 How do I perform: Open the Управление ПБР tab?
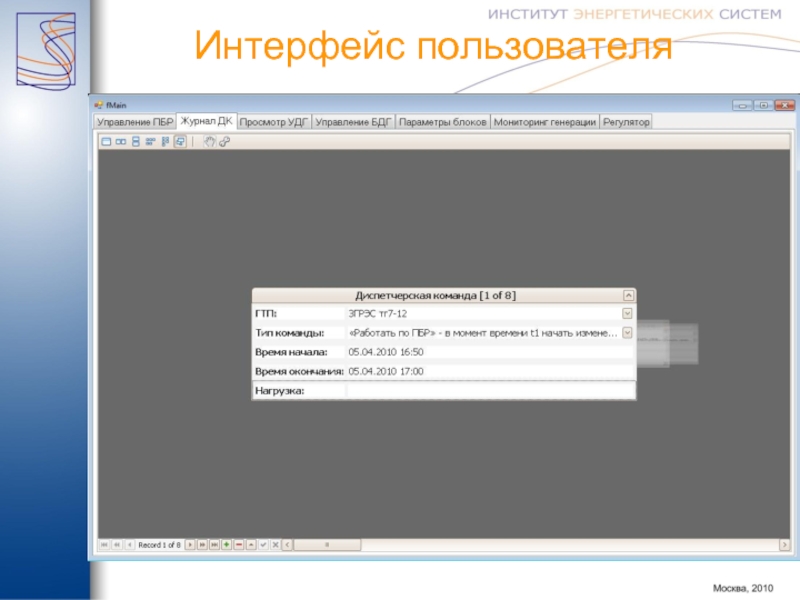135,122
